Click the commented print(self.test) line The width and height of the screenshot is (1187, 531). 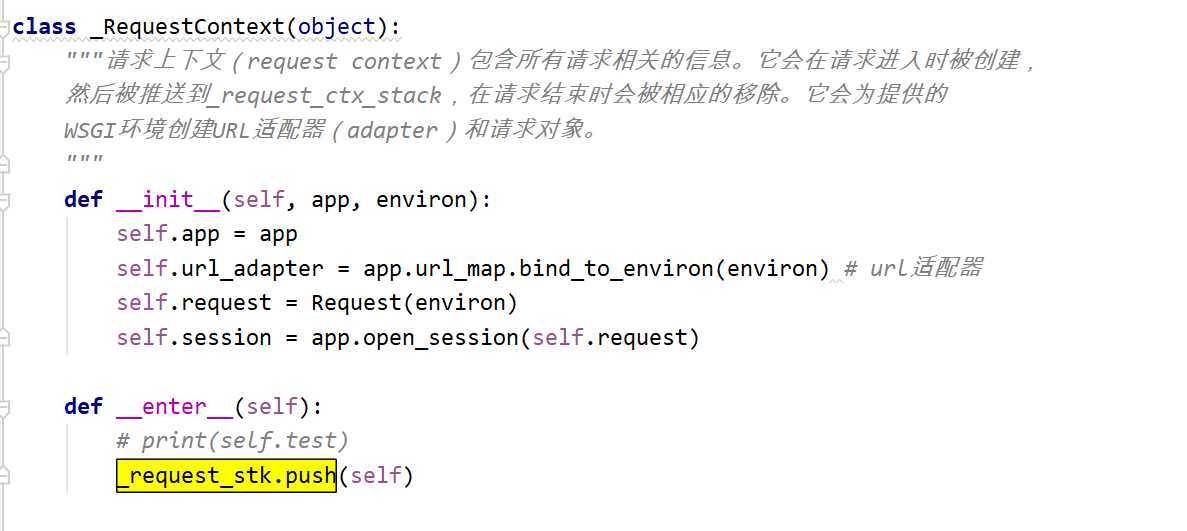(232, 440)
